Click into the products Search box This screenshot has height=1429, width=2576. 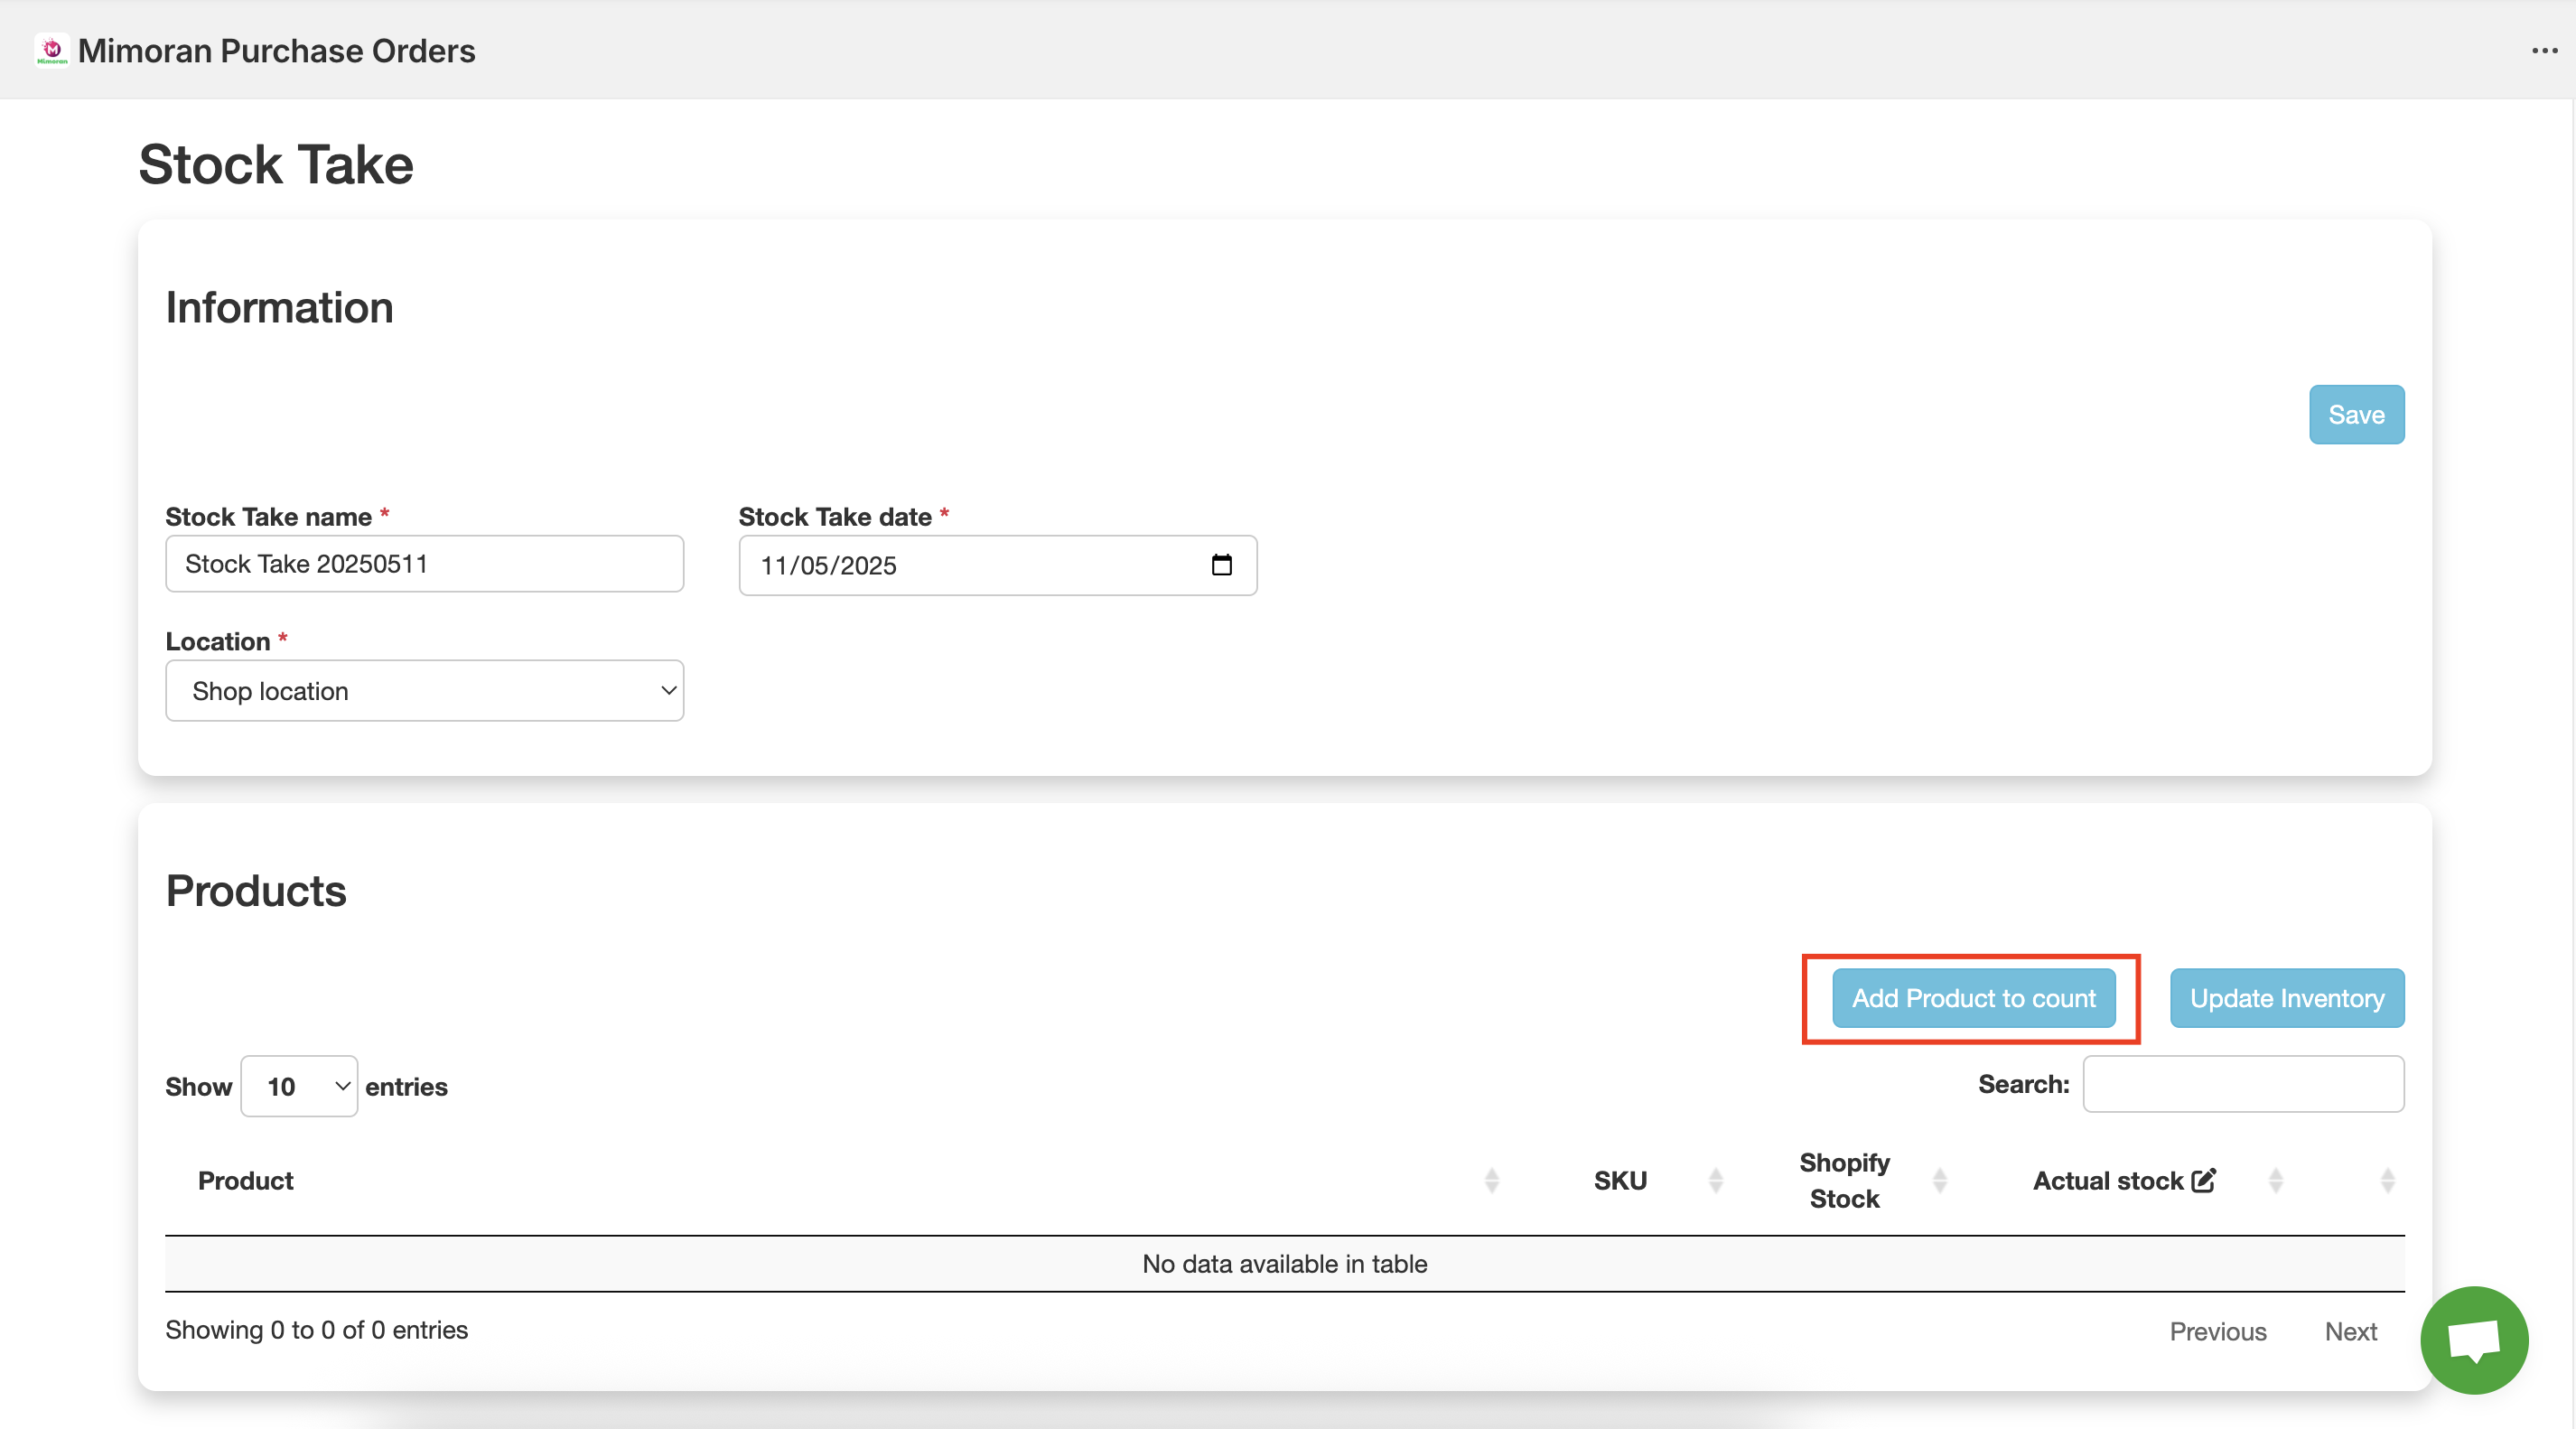2243,1084
